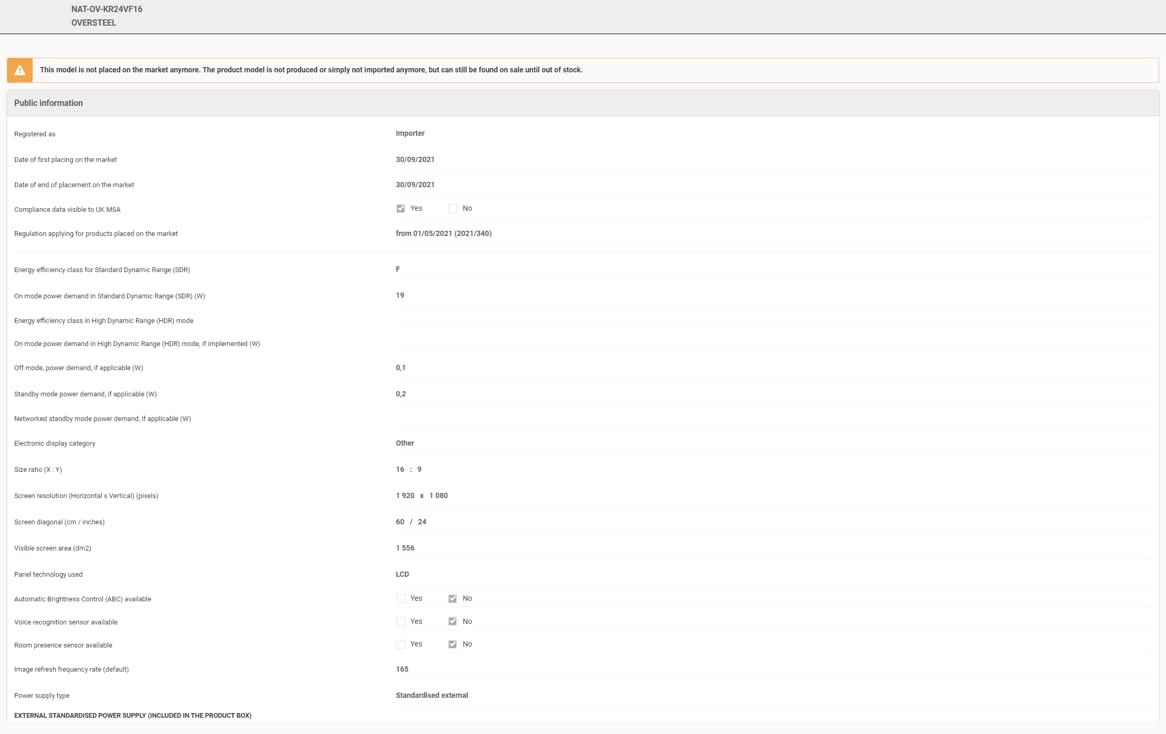Select model identifier NAT-OV-KR24VF16 text
1166x734 pixels.
[x=107, y=9]
